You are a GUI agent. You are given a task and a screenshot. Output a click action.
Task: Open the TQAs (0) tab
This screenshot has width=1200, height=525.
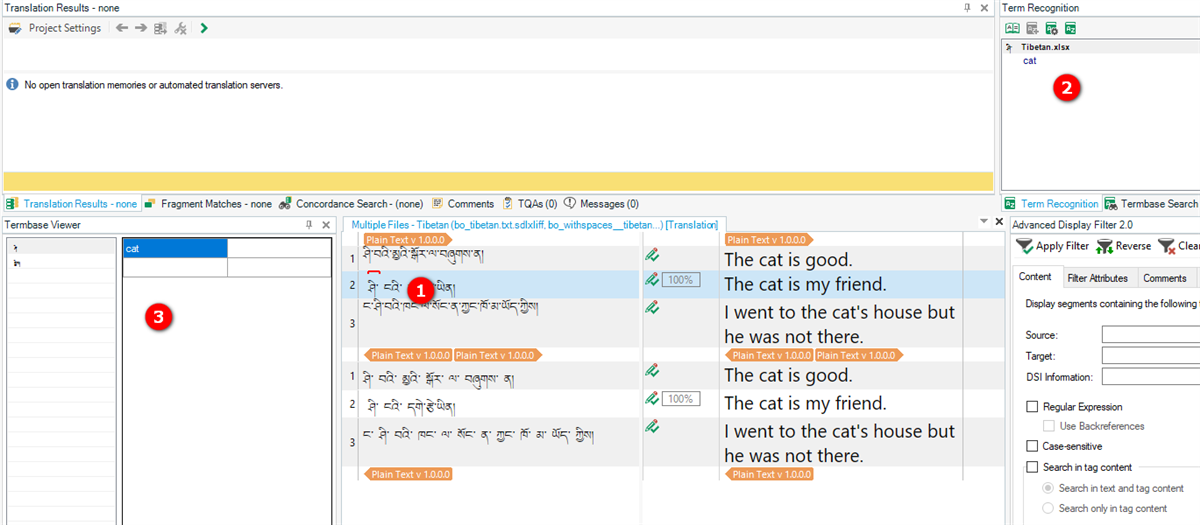pos(530,204)
